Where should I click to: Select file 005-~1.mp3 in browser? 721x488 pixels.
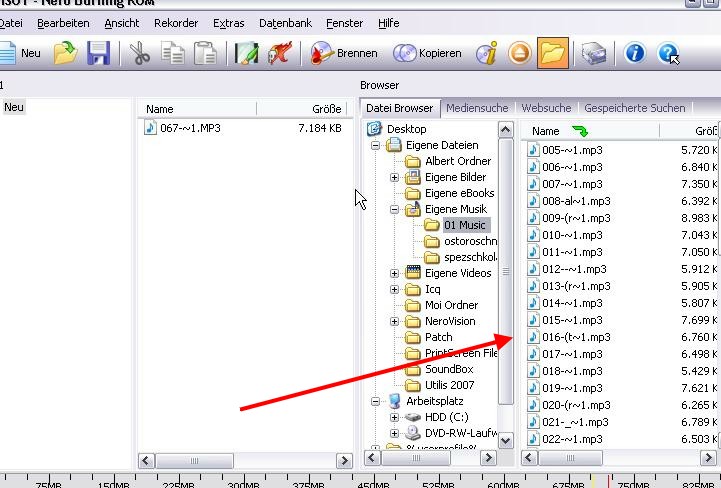[572, 150]
